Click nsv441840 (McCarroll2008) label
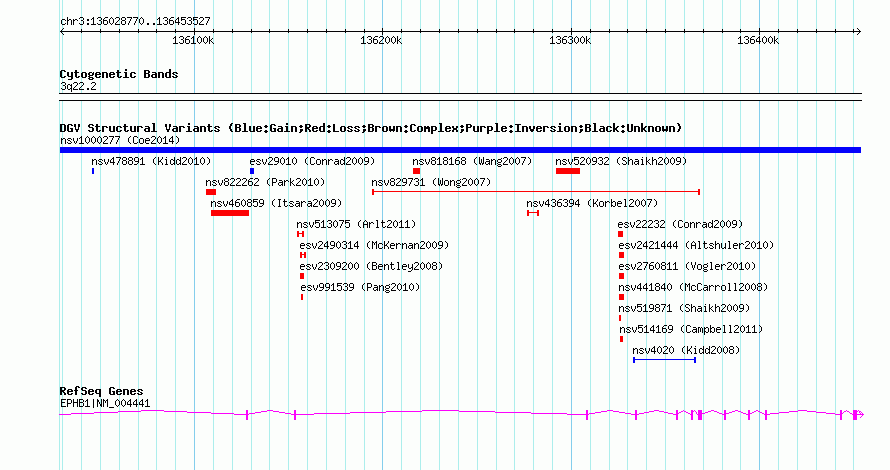The image size is (890, 470). pyautogui.click(x=693, y=287)
